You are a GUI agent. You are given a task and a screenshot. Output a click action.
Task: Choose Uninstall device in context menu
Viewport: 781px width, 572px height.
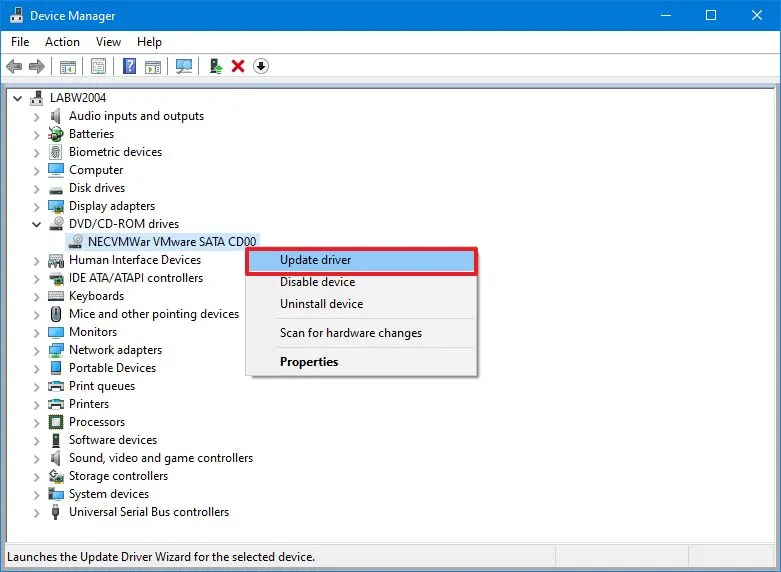coord(362,304)
